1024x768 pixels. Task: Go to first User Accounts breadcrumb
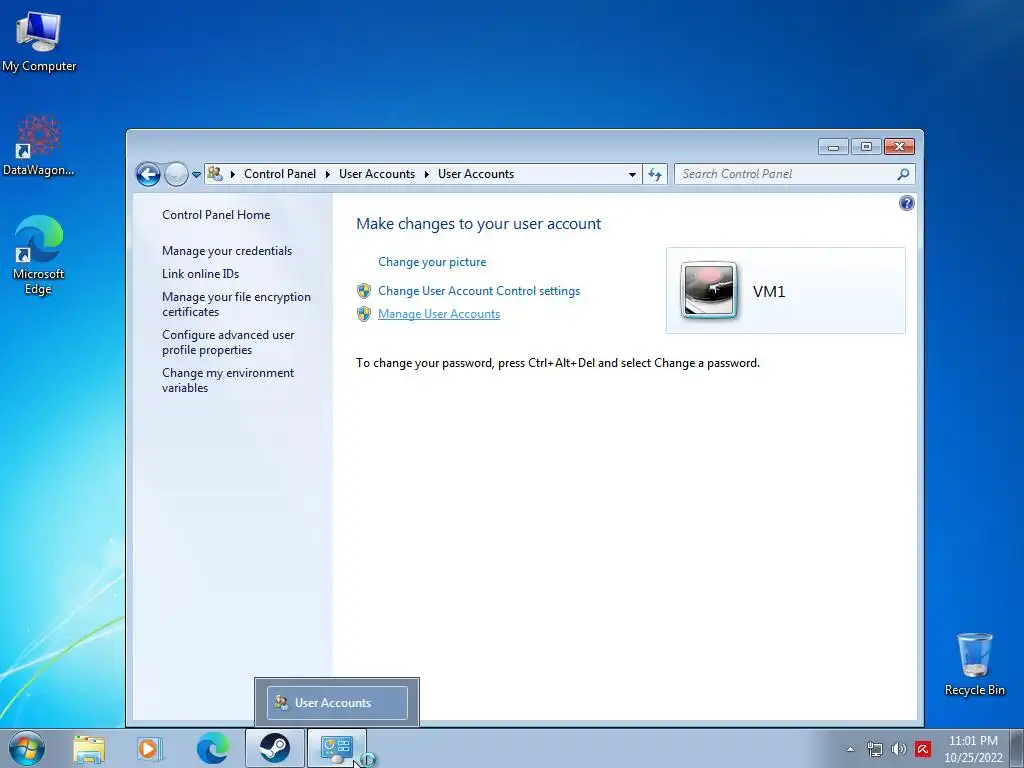point(377,174)
